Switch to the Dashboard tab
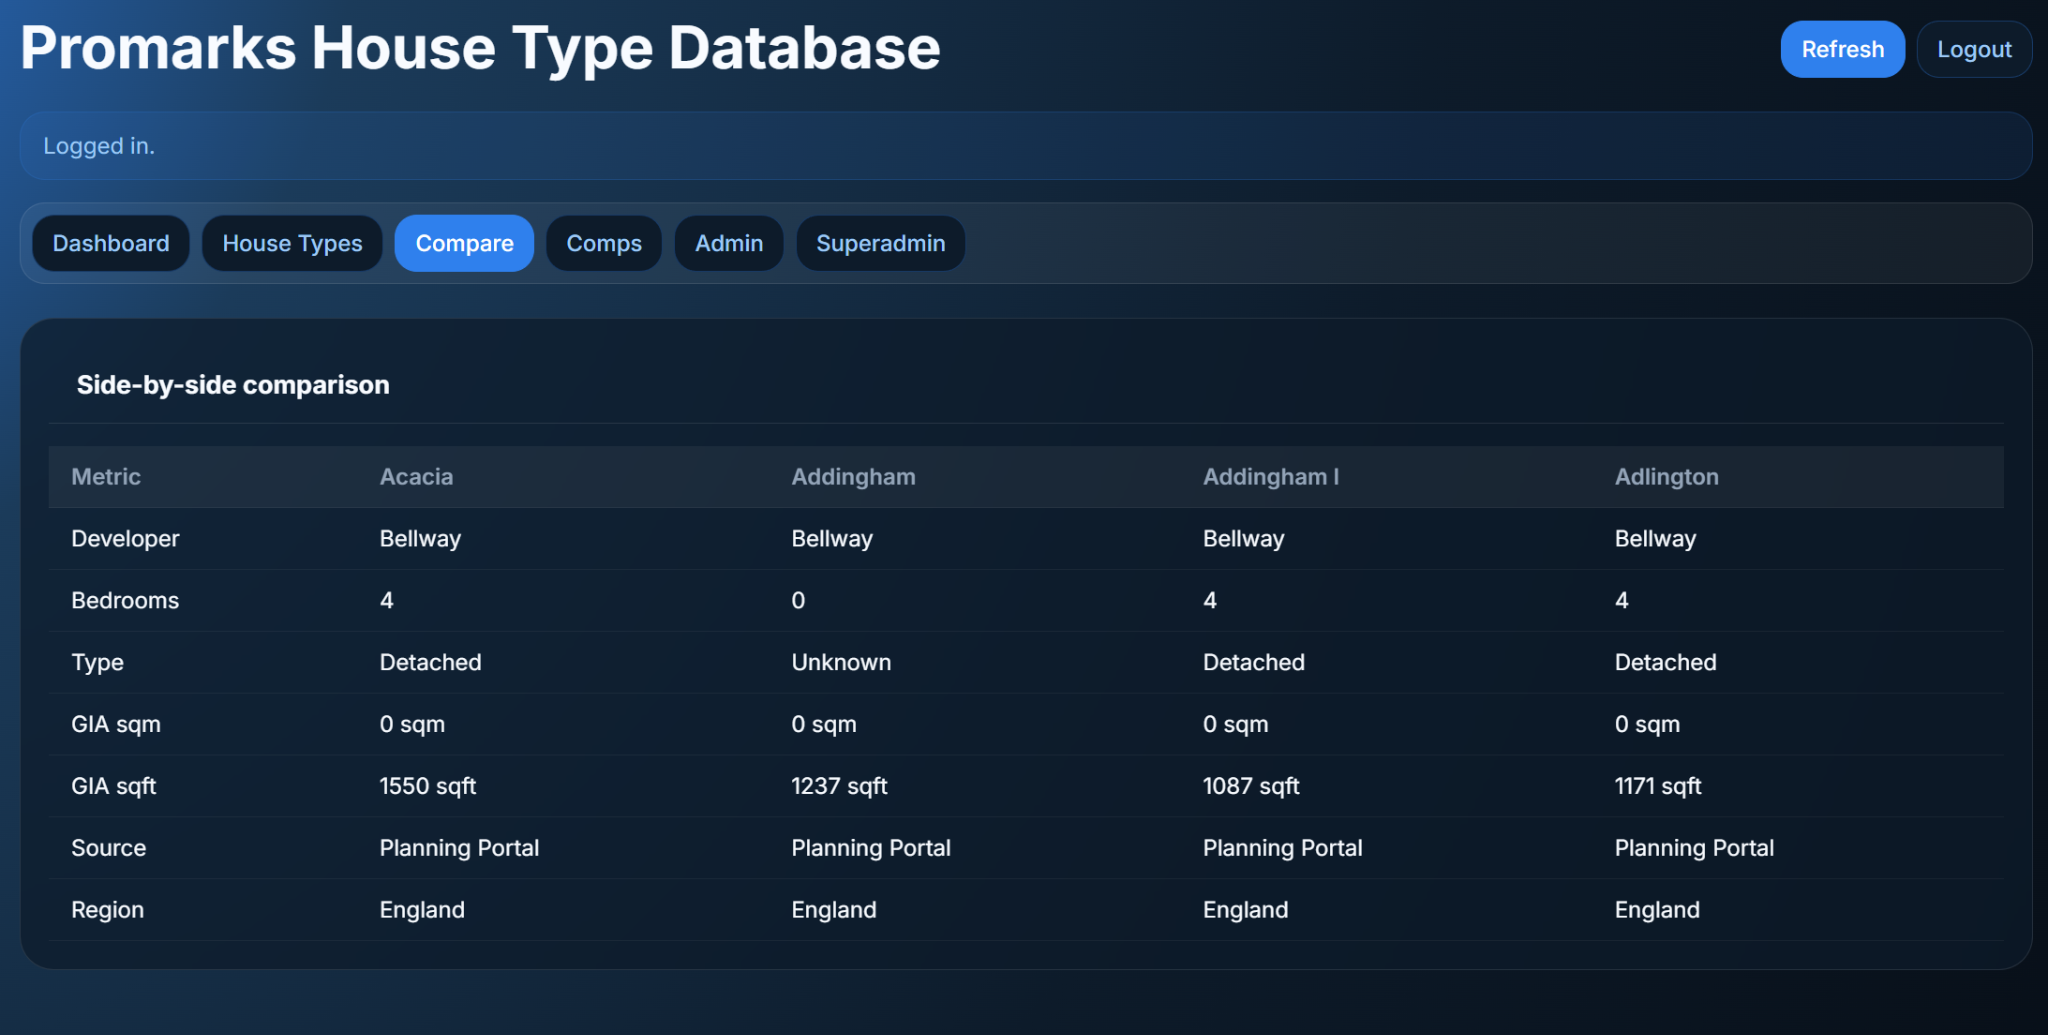The image size is (2048, 1035). [110, 243]
